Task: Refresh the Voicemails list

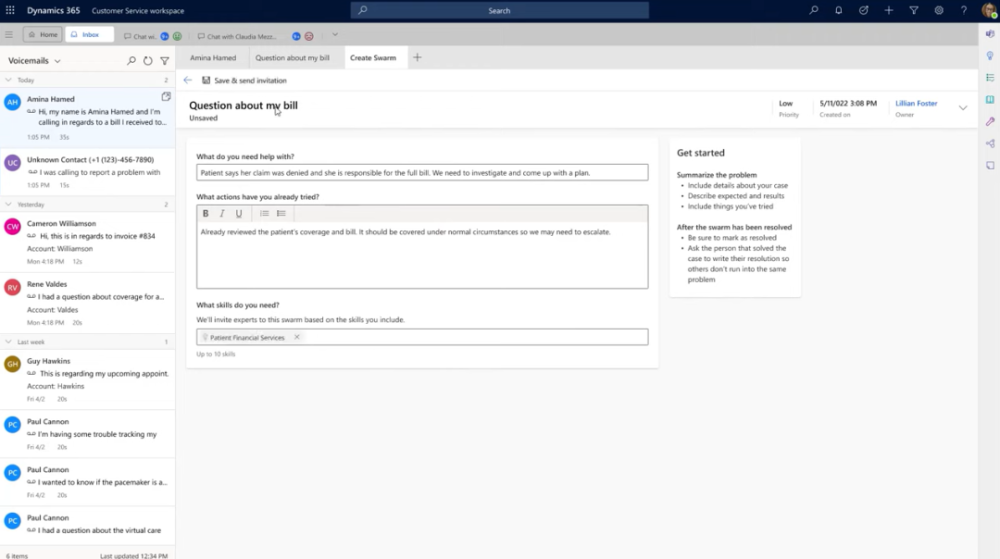Action: [x=148, y=61]
